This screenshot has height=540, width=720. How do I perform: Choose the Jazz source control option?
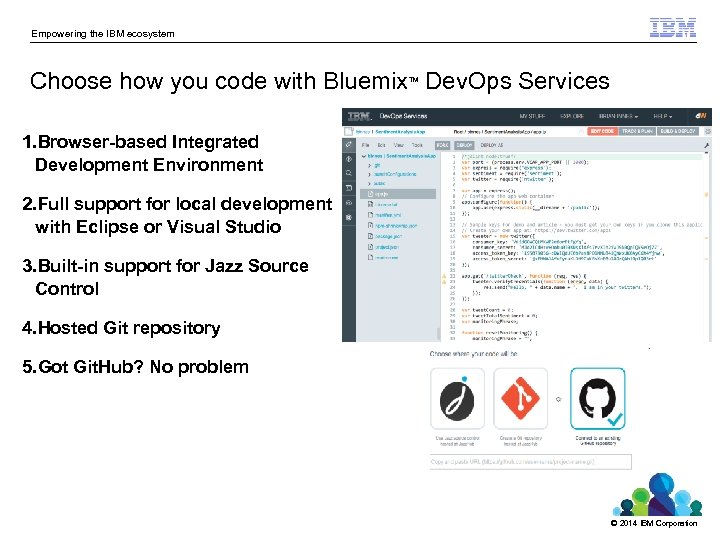(457, 399)
